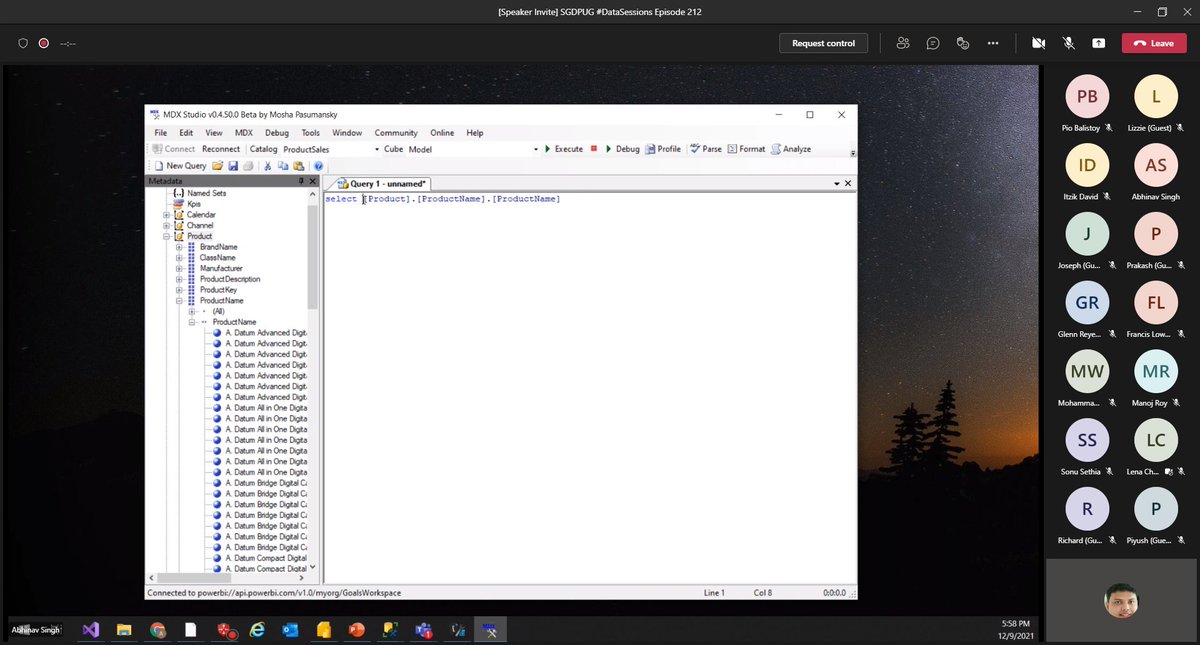1200x645 pixels.
Task: Expand the BrandName hierarchy node
Action: click(179, 247)
